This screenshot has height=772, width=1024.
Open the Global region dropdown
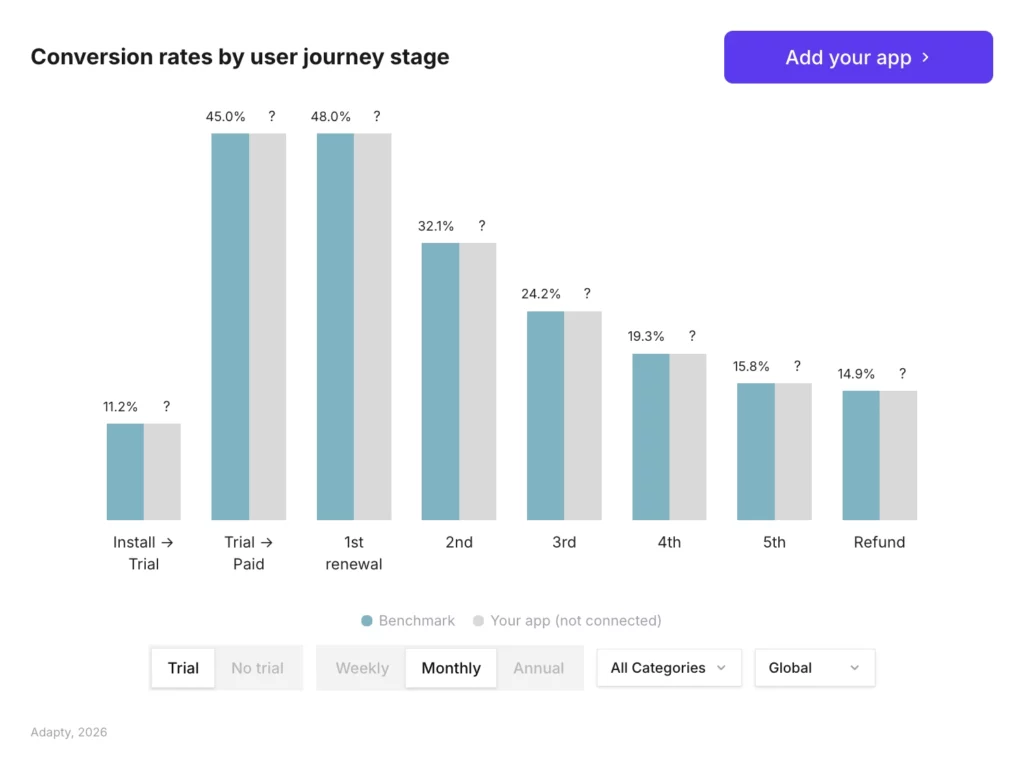(814, 667)
